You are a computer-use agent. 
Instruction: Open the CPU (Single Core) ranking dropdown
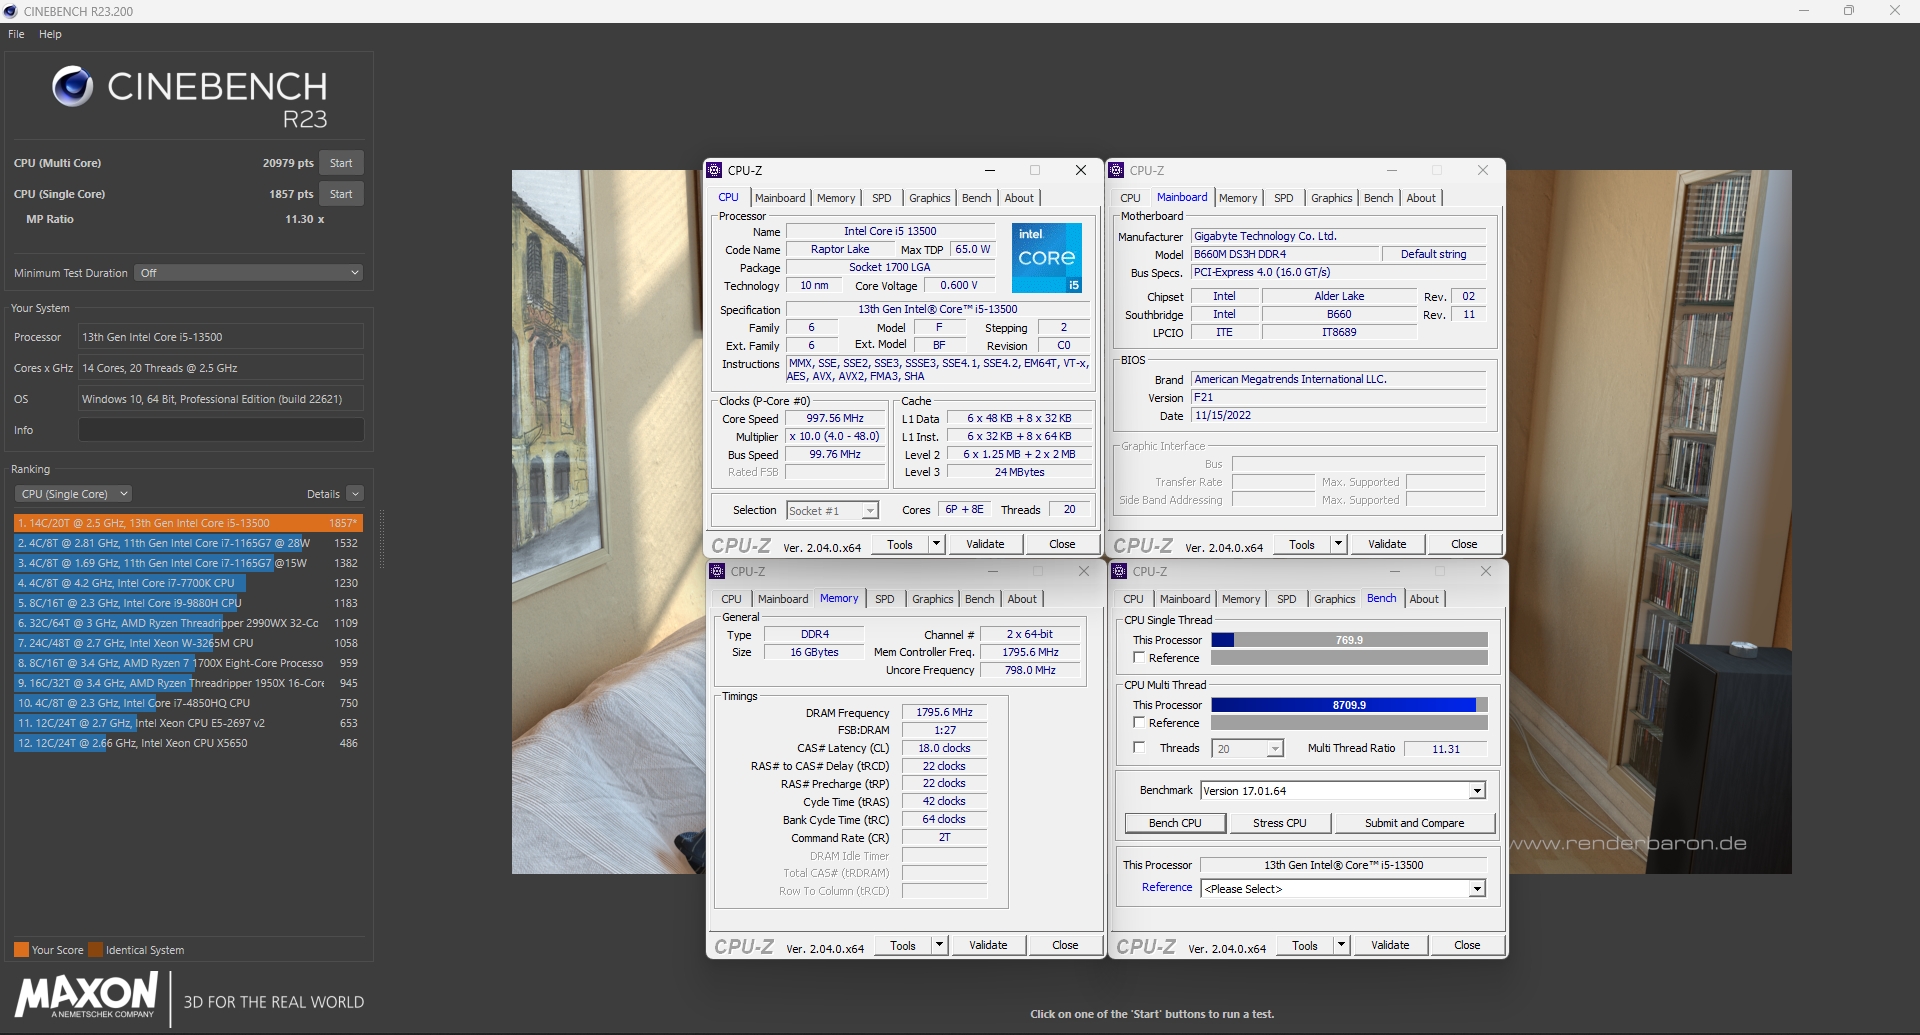click(73, 494)
